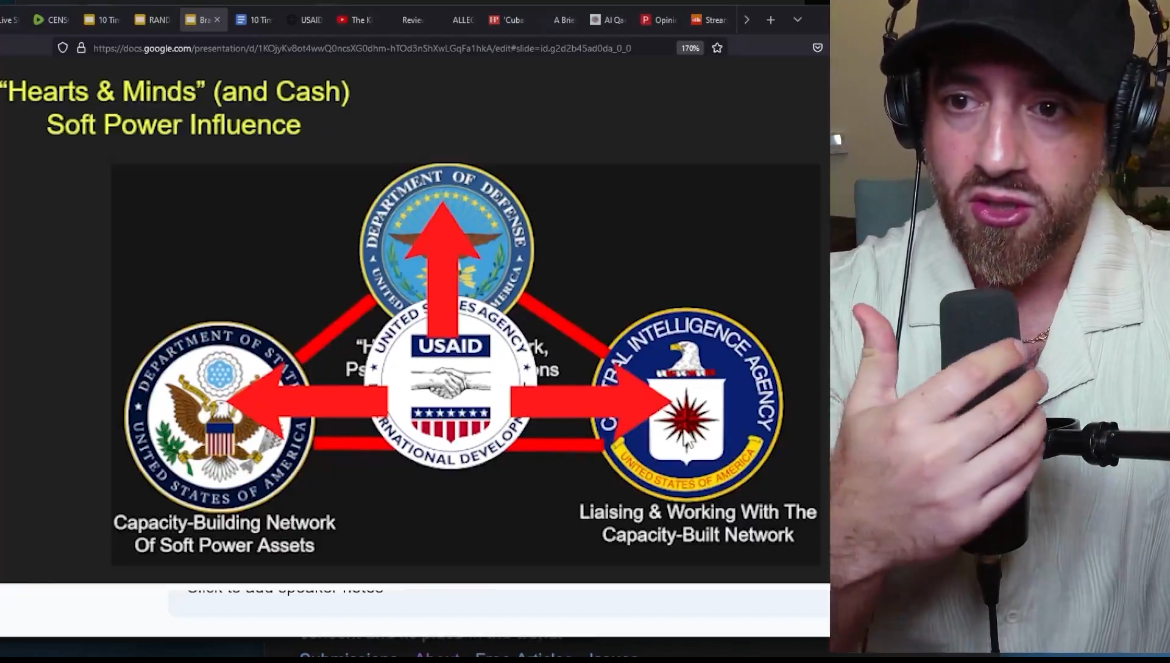Click 'Capacity-Building Network Of Soft Power Assets' caption
1170x663 pixels.
point(224,534)
